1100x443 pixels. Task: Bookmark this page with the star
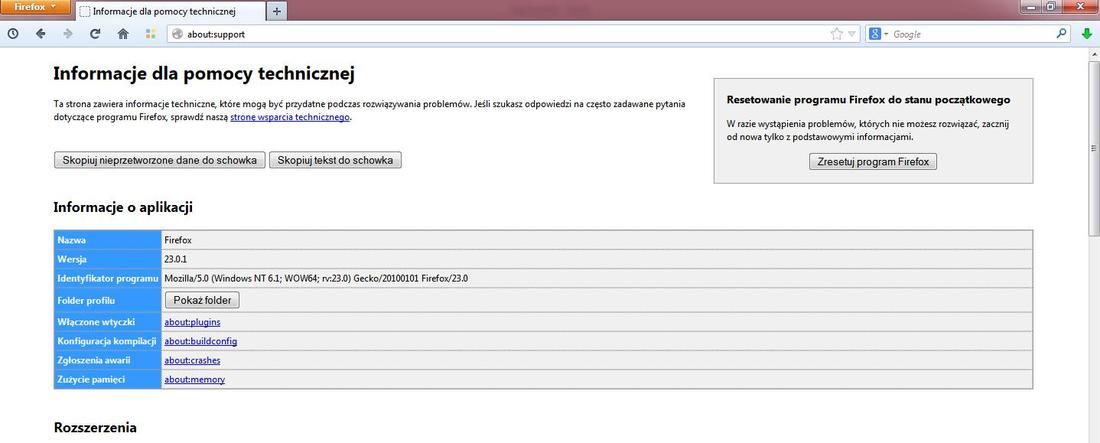(836, 34)
